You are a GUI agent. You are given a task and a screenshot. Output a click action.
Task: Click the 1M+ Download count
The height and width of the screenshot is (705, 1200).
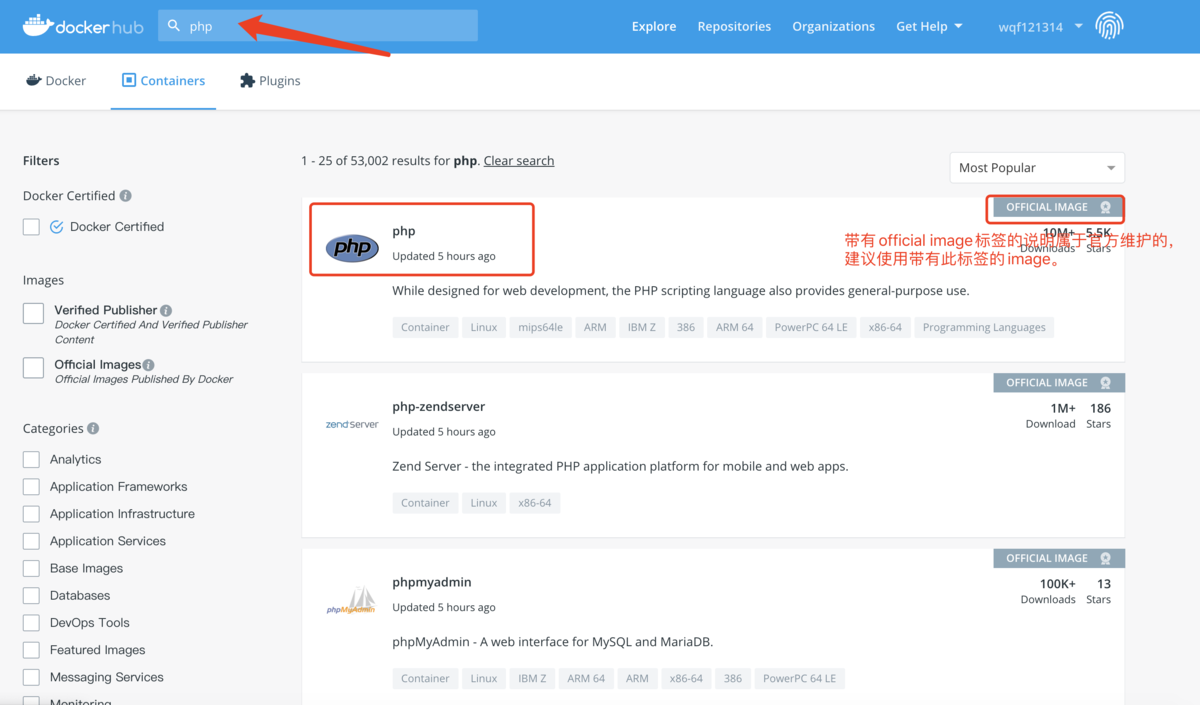pyautogui.click(x=1051, y=415)
